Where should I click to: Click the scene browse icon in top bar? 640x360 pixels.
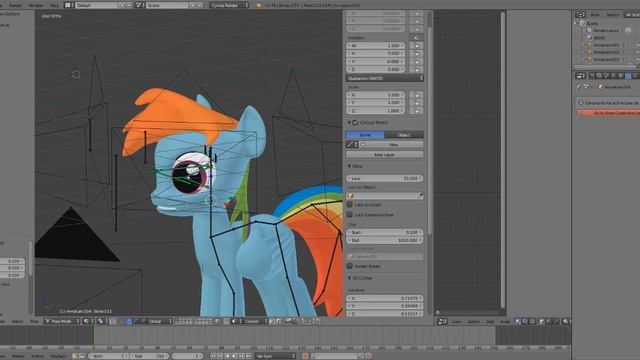139,5
